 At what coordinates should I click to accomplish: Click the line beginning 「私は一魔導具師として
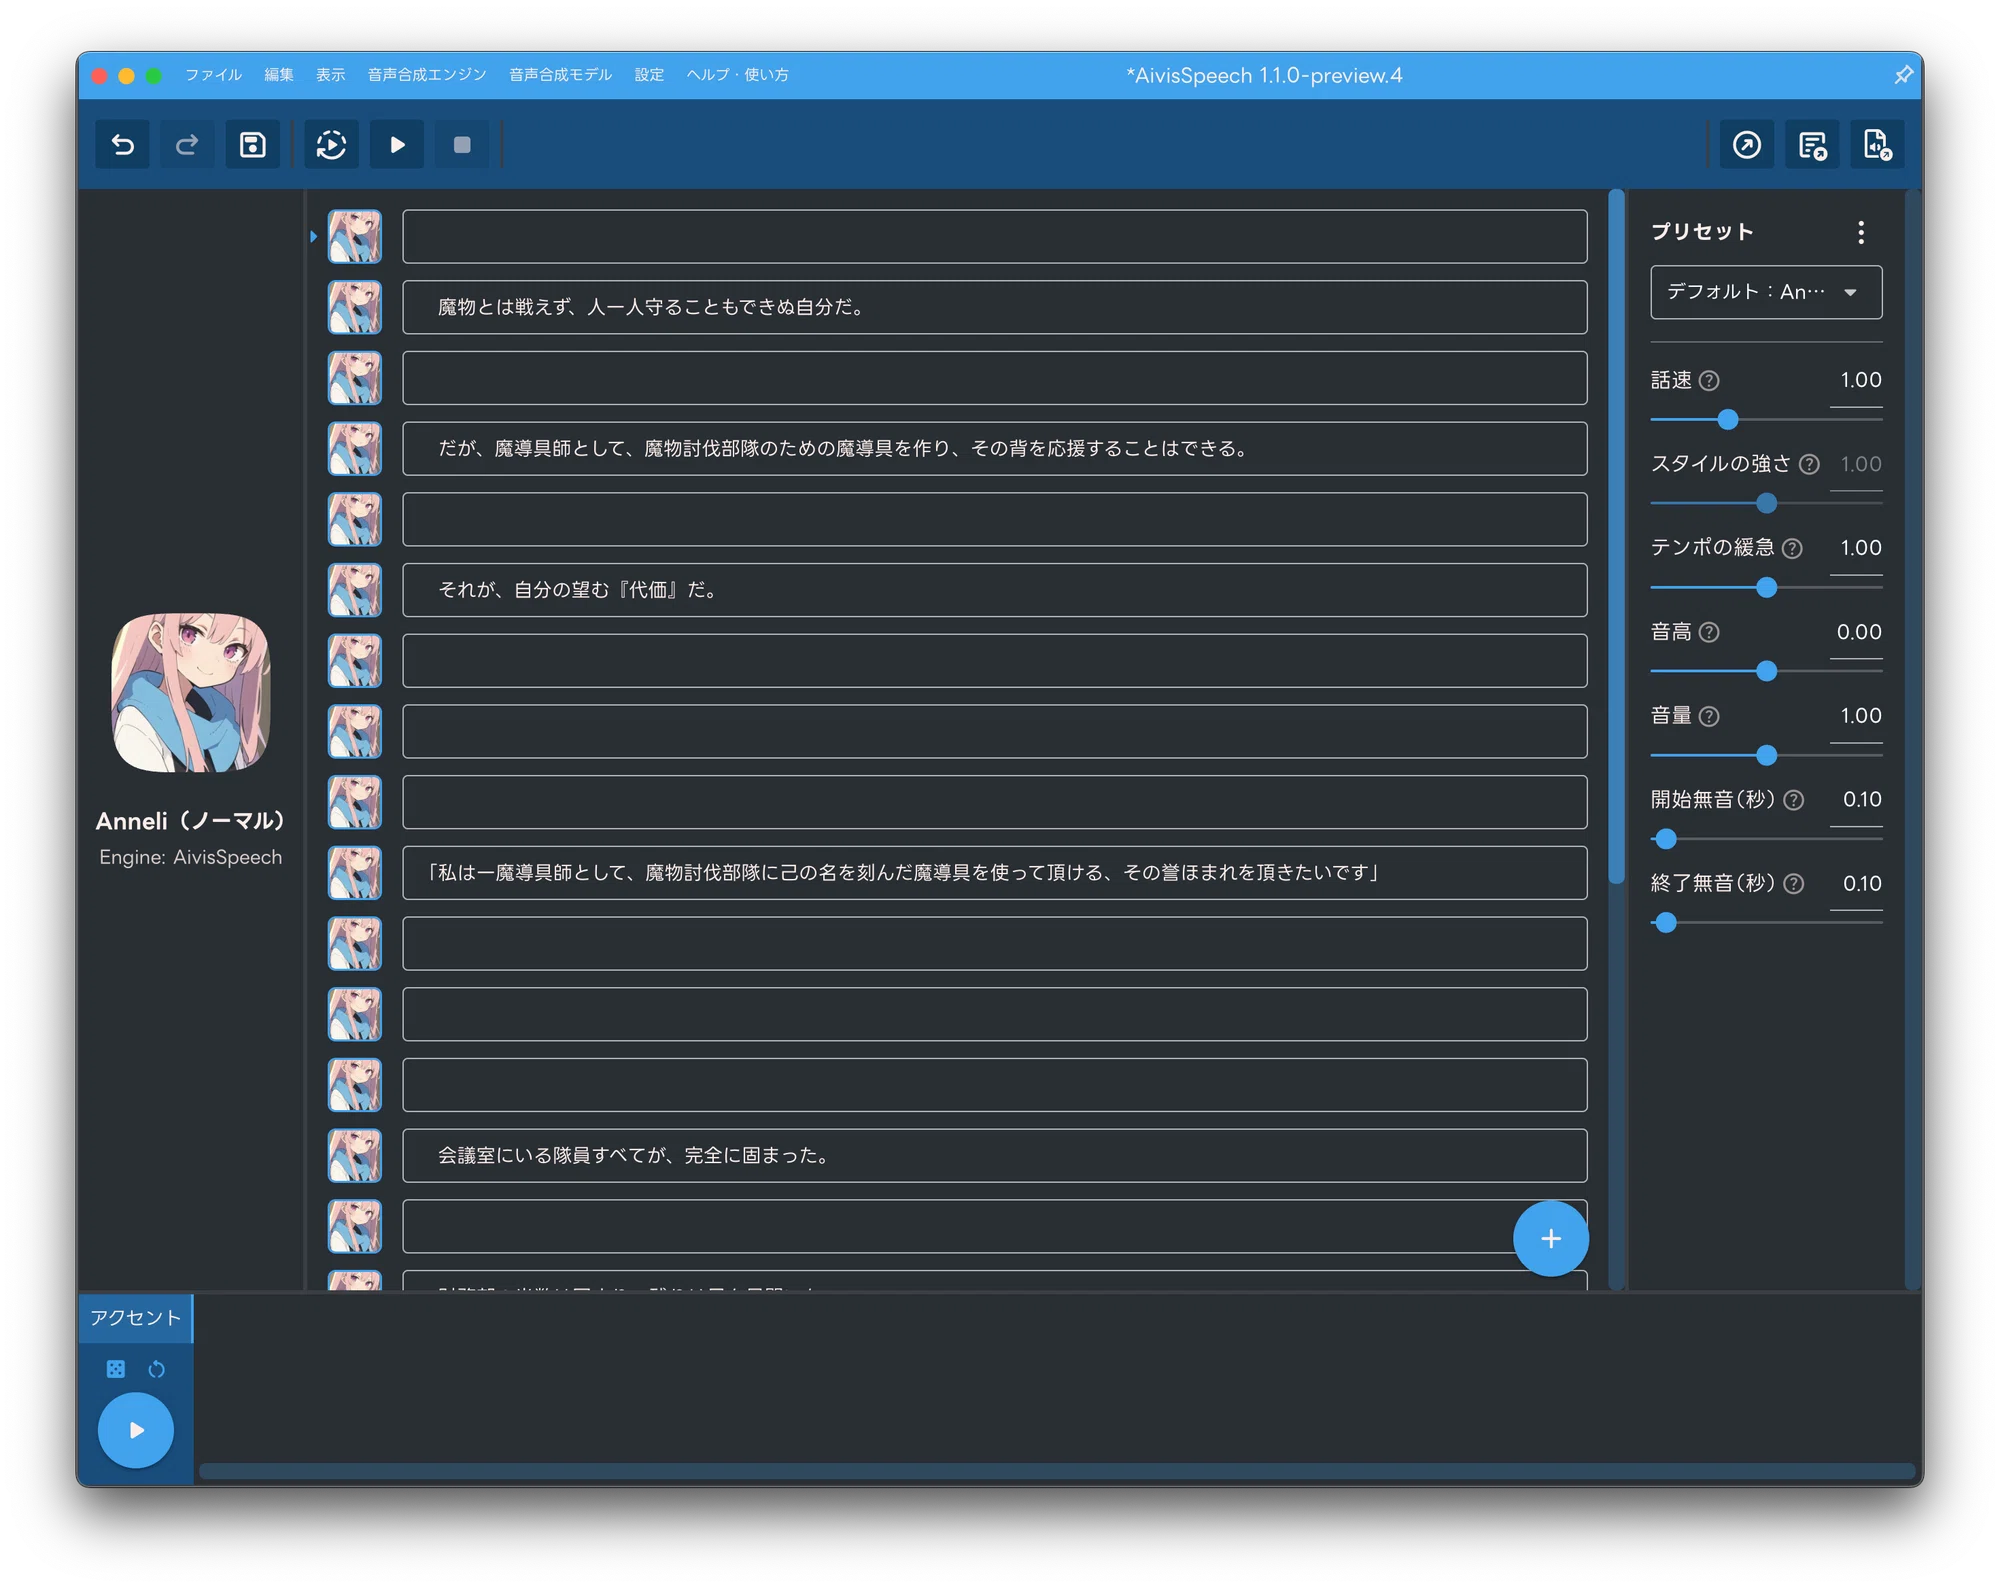[995, 873]
